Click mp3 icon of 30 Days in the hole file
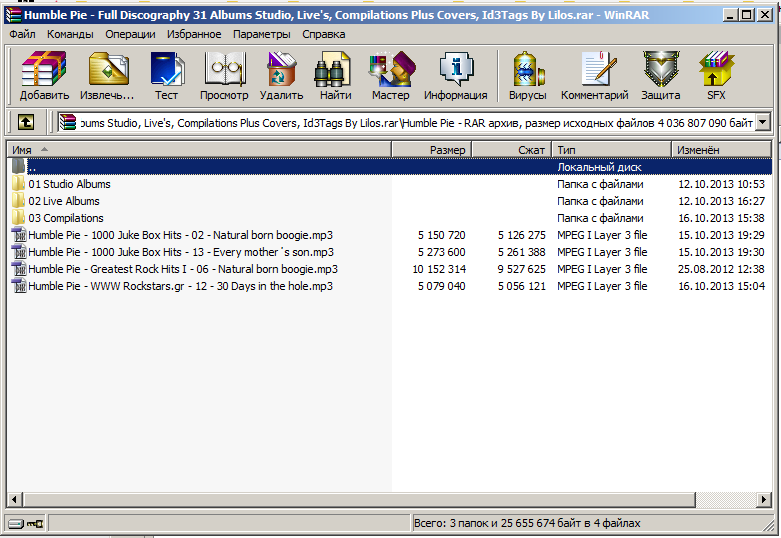The width and height of the screenshot is (781, 538). point(19,286)
